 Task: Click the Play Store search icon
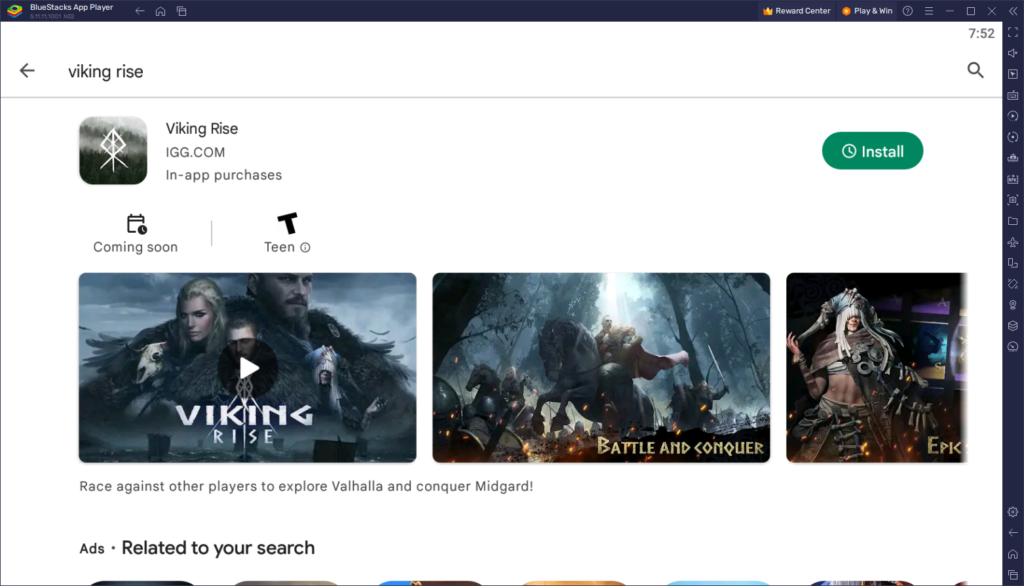(x=975, y=71)
